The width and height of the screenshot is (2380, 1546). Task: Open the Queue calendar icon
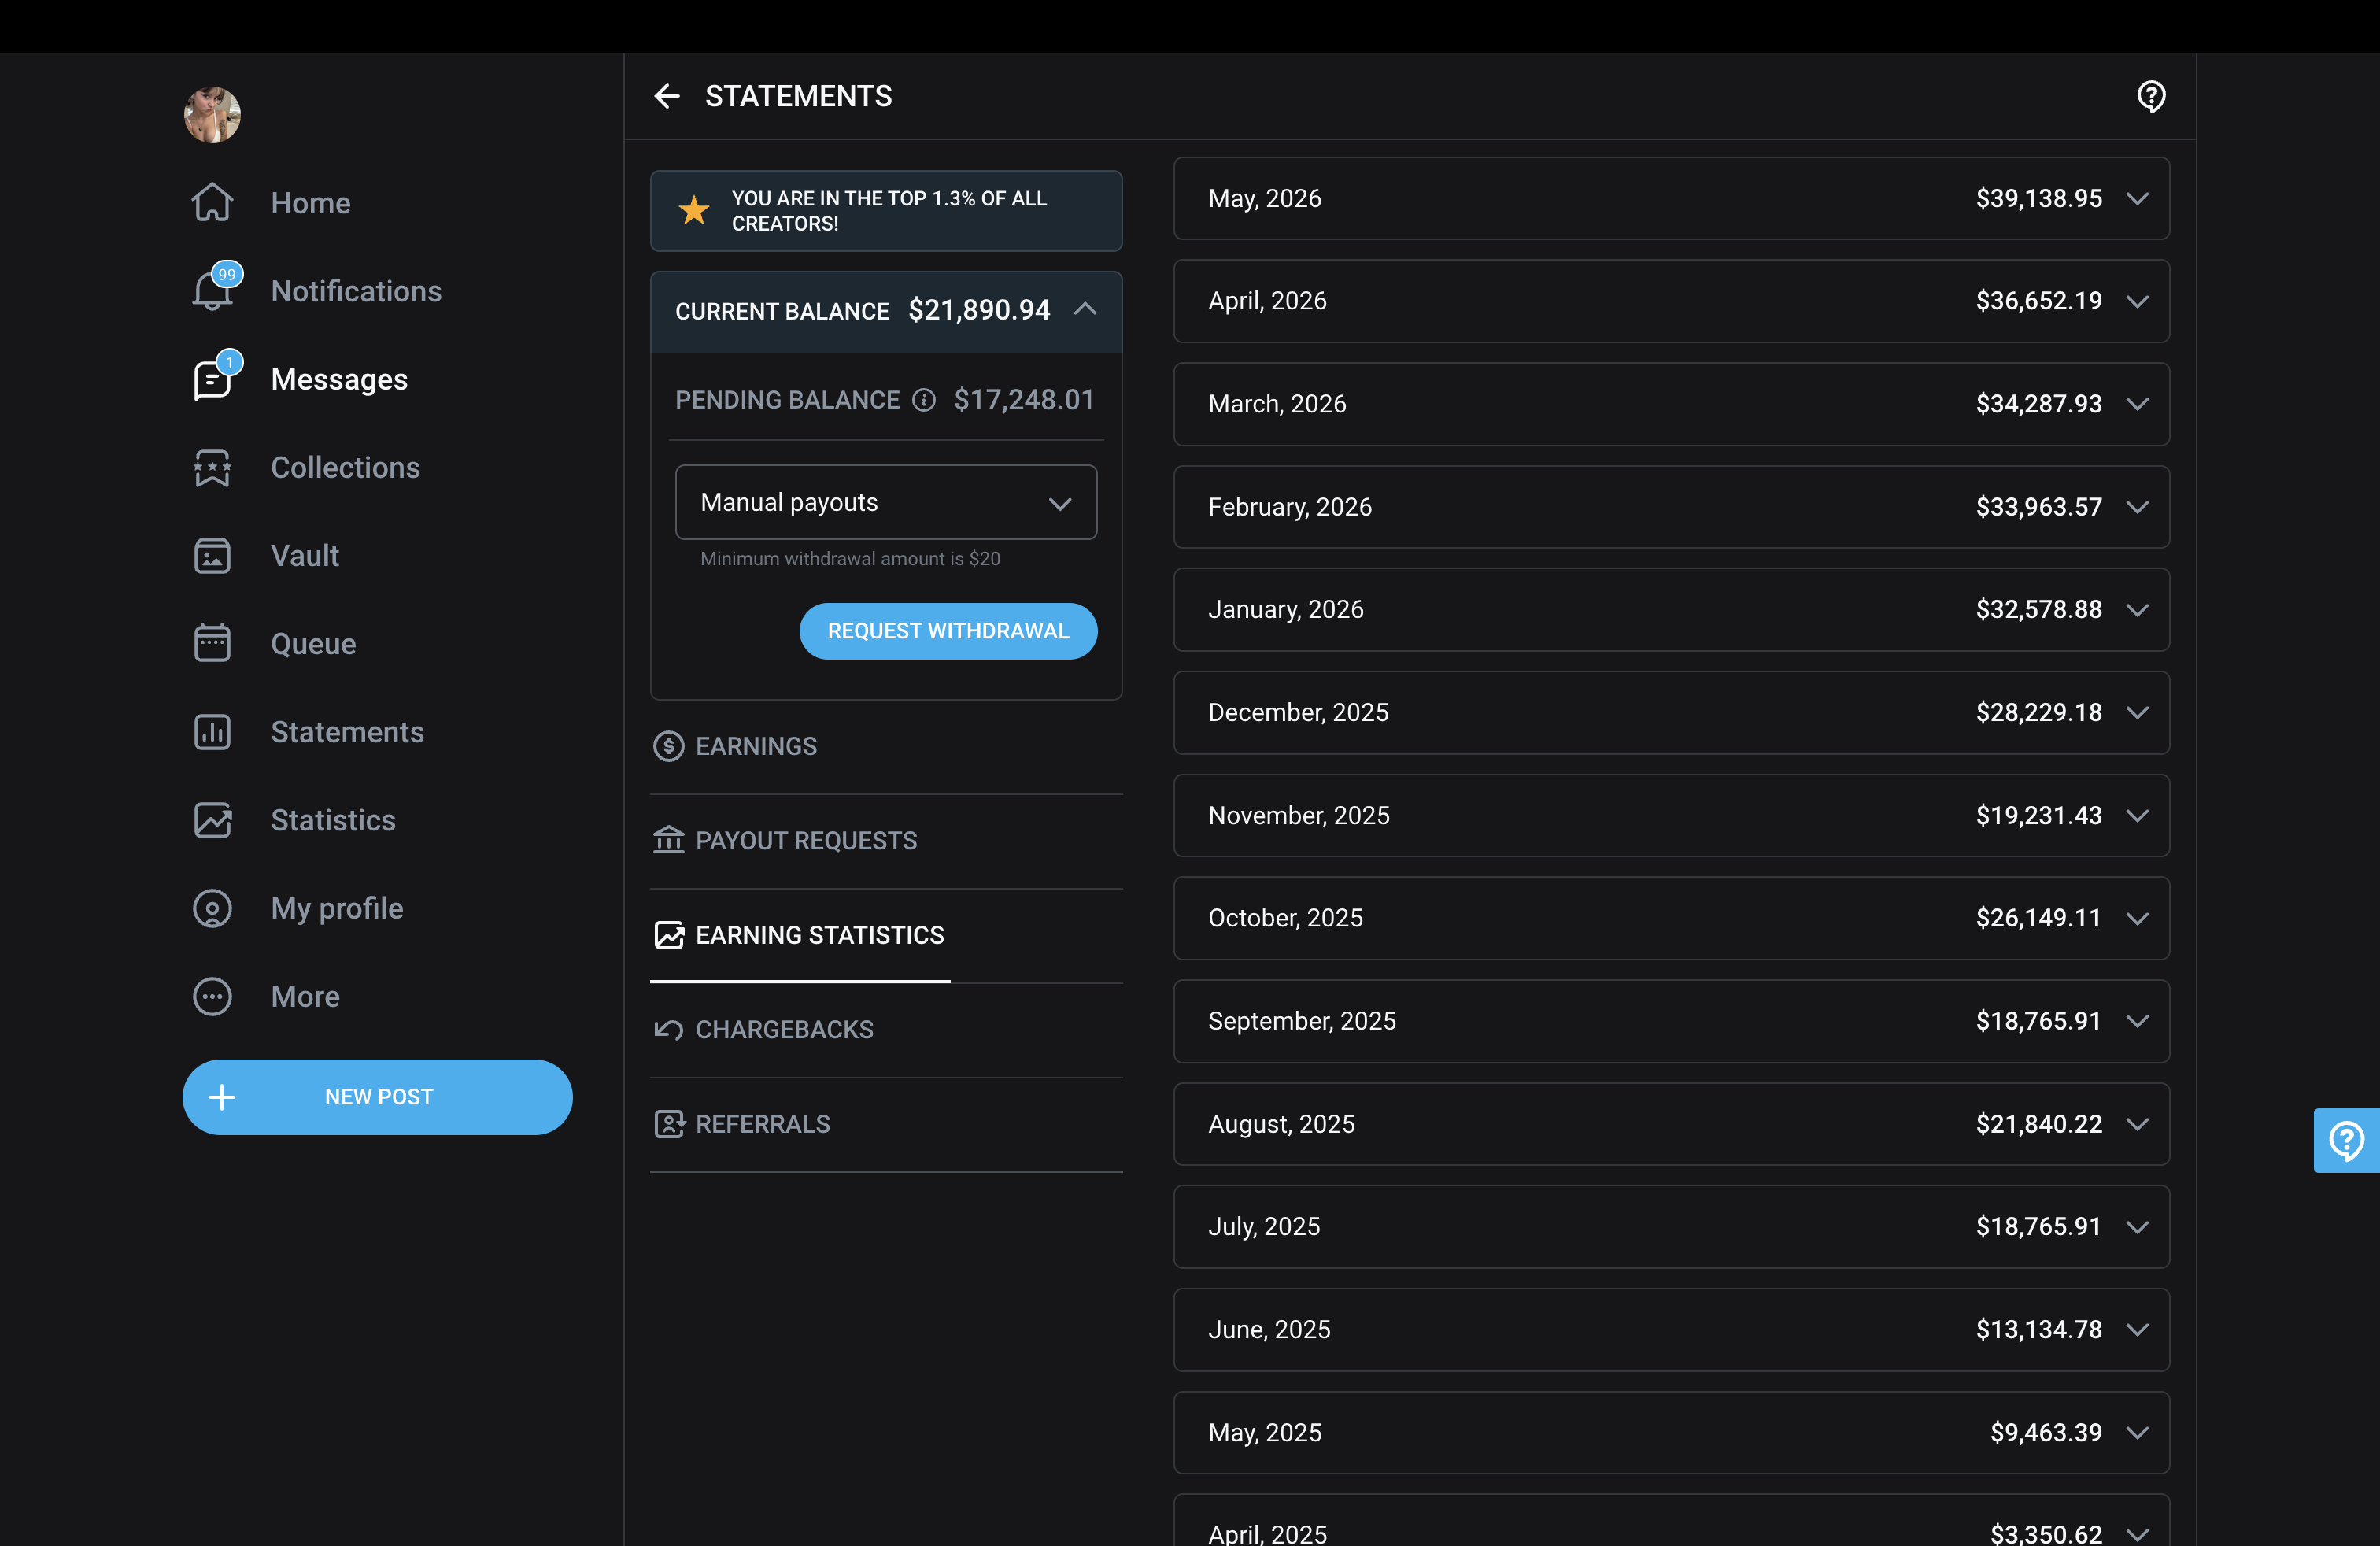(x=213, y=644)
